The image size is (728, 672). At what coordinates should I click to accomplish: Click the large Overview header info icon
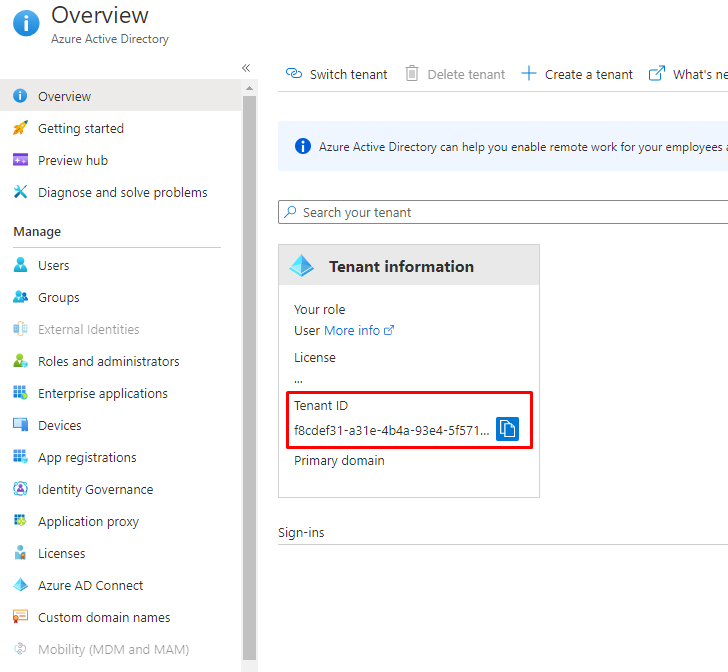coord(26,23)
